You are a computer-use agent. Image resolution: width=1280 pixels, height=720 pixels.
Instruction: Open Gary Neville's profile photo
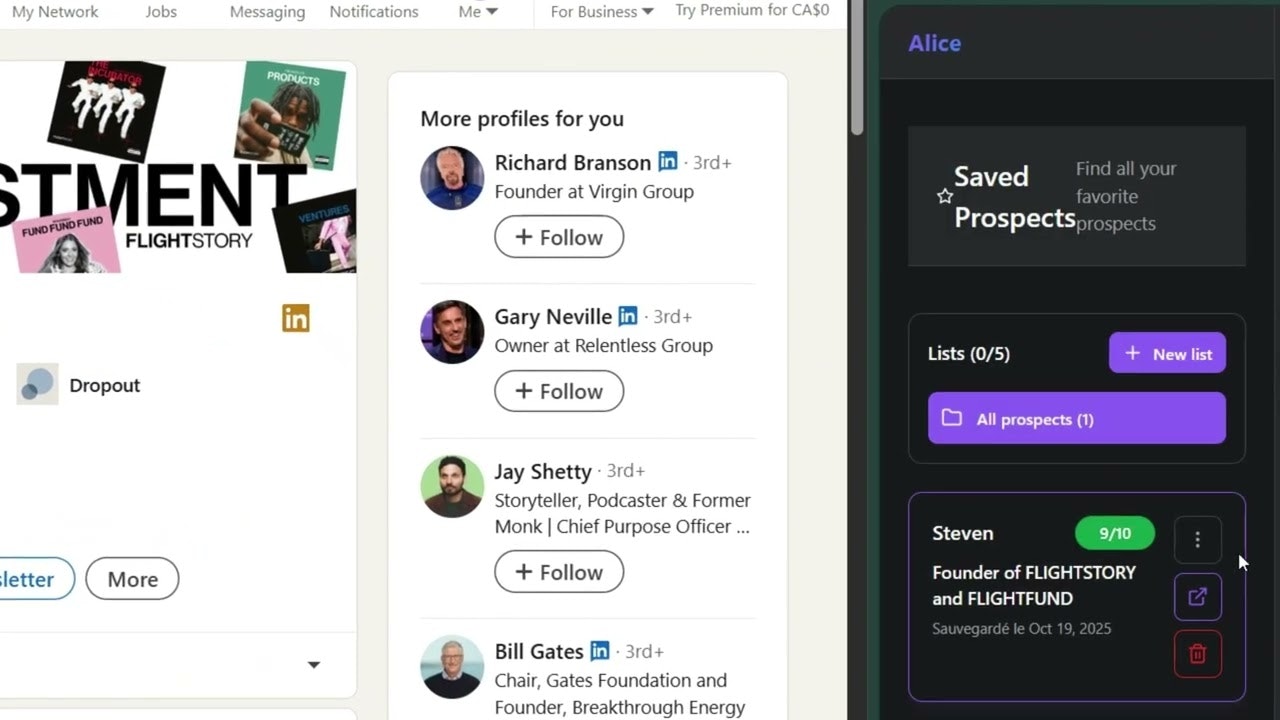[452, 332]
